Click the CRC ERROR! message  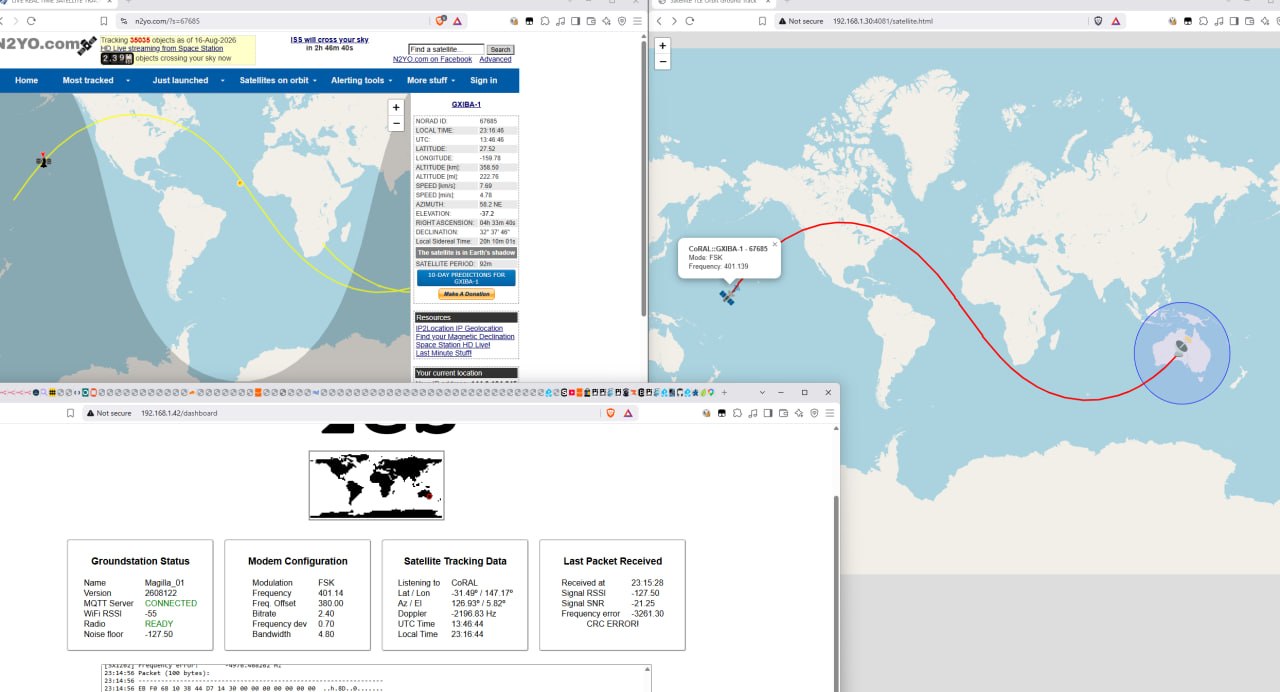click(612, 623)
